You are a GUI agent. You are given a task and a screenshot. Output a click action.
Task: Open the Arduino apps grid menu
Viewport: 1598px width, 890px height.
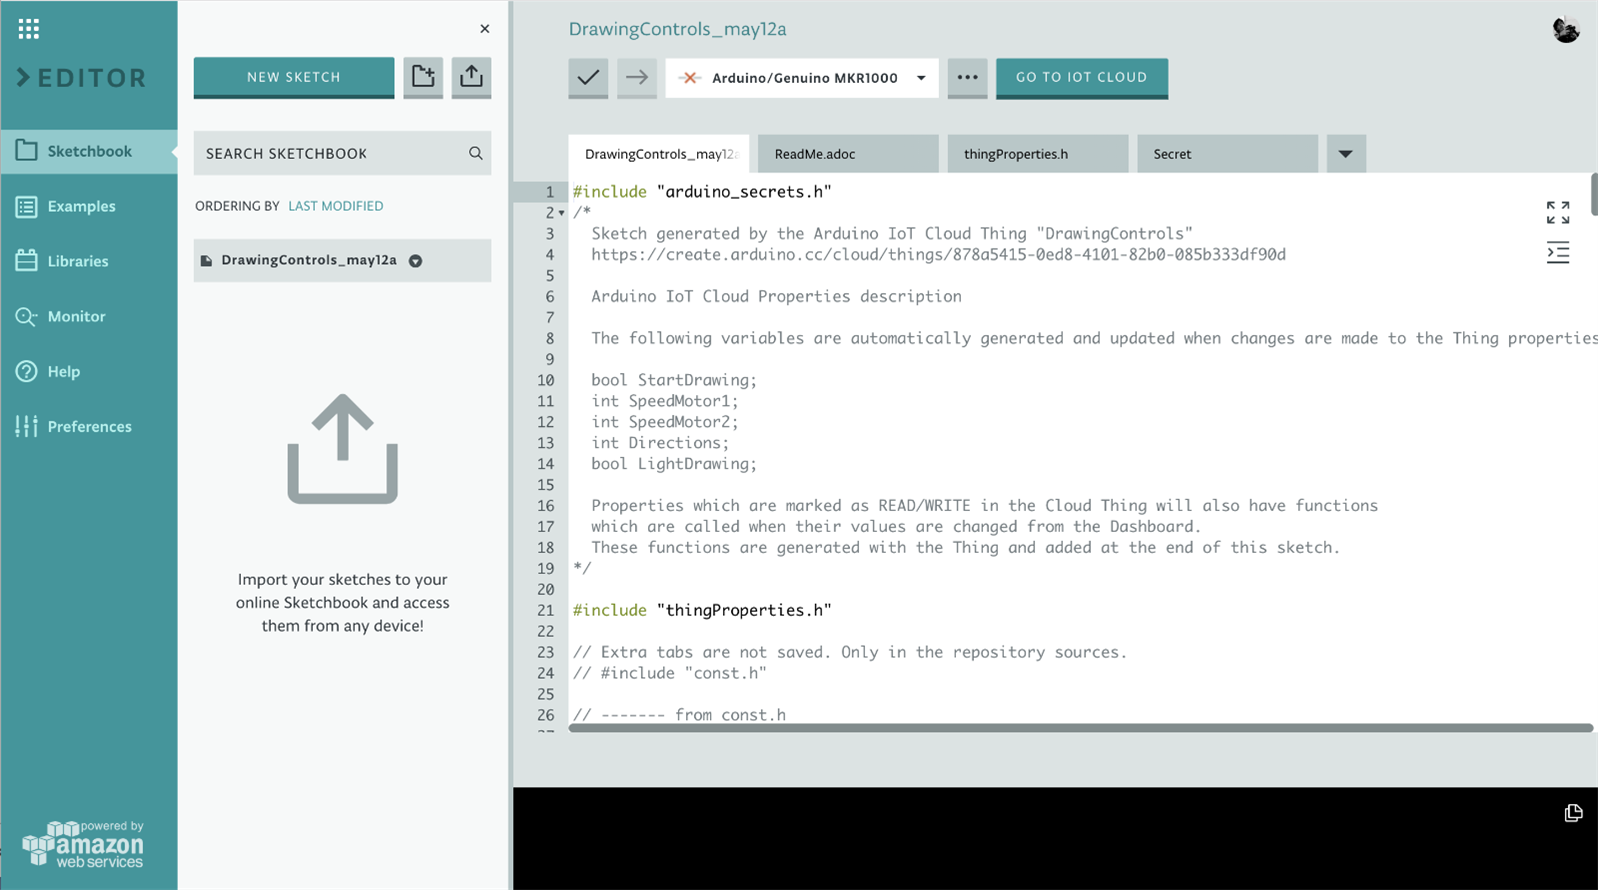(x=29, y=29)
